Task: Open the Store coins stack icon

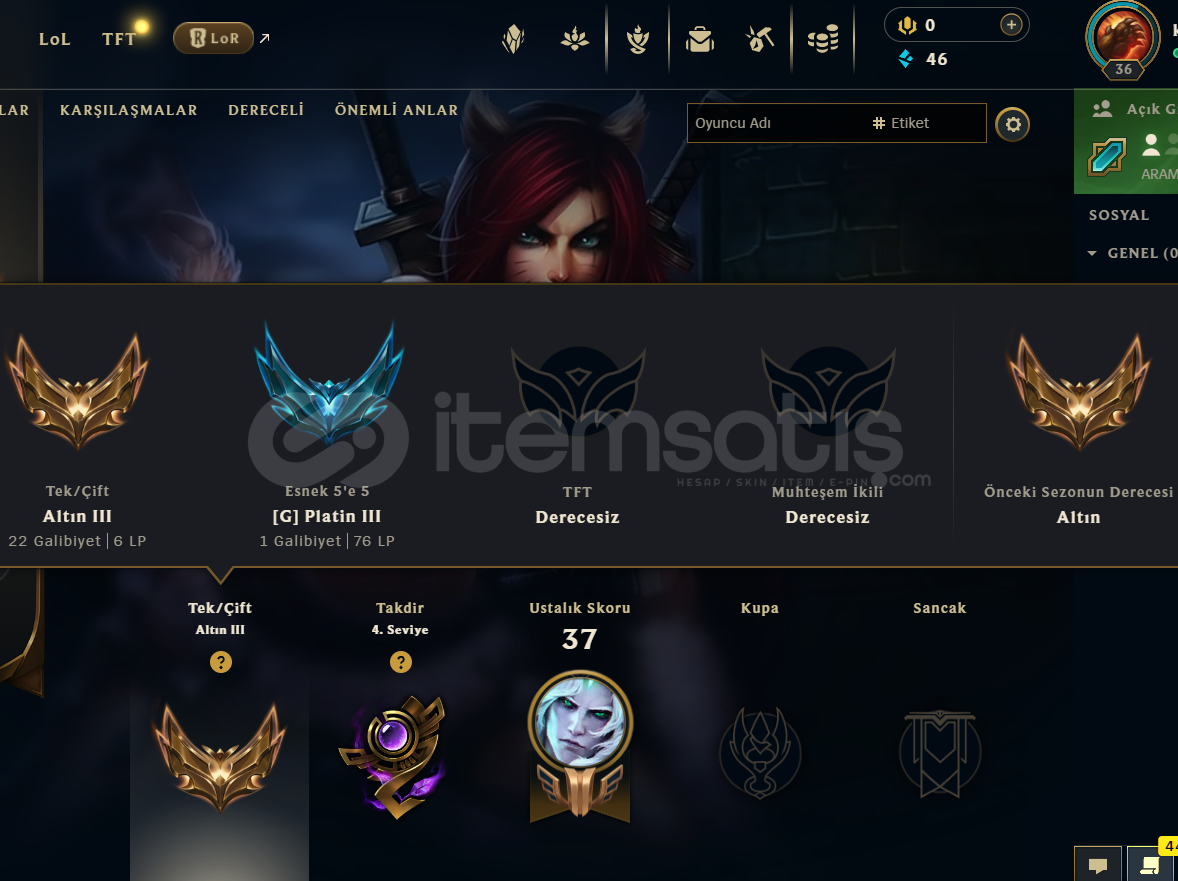Action: (823, 39)
